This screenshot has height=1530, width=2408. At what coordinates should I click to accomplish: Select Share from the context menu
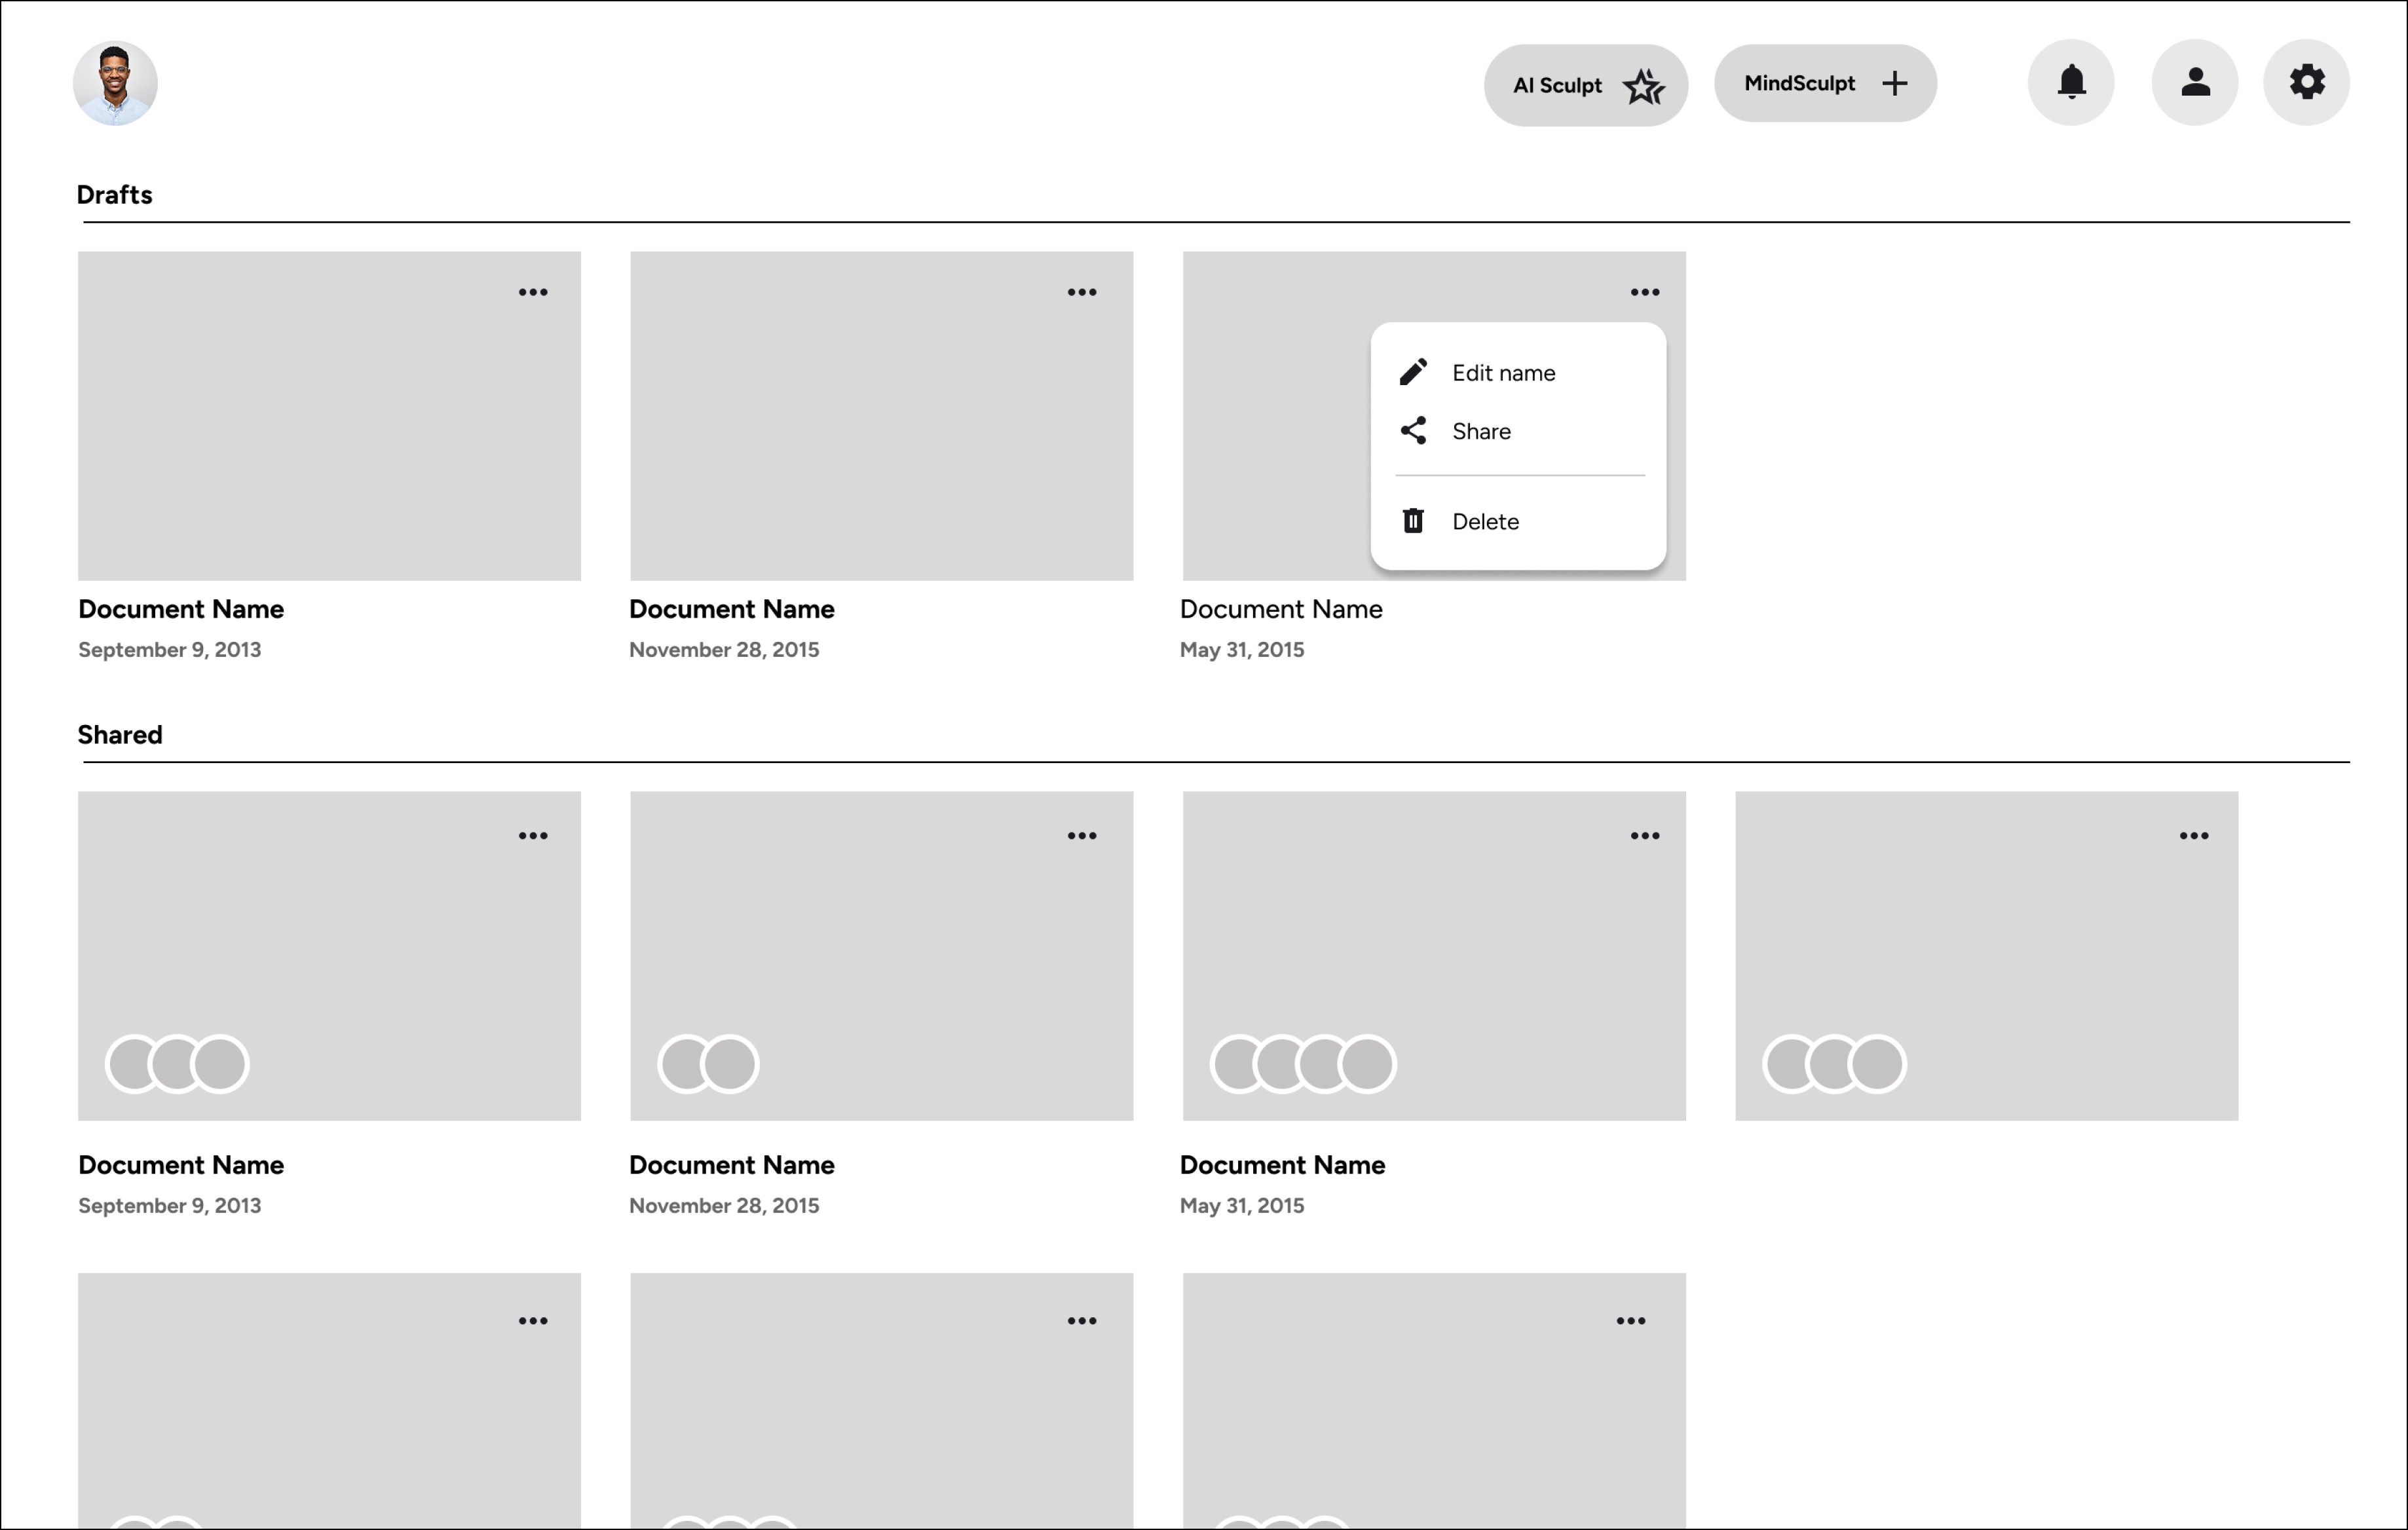click(1481, 431)
